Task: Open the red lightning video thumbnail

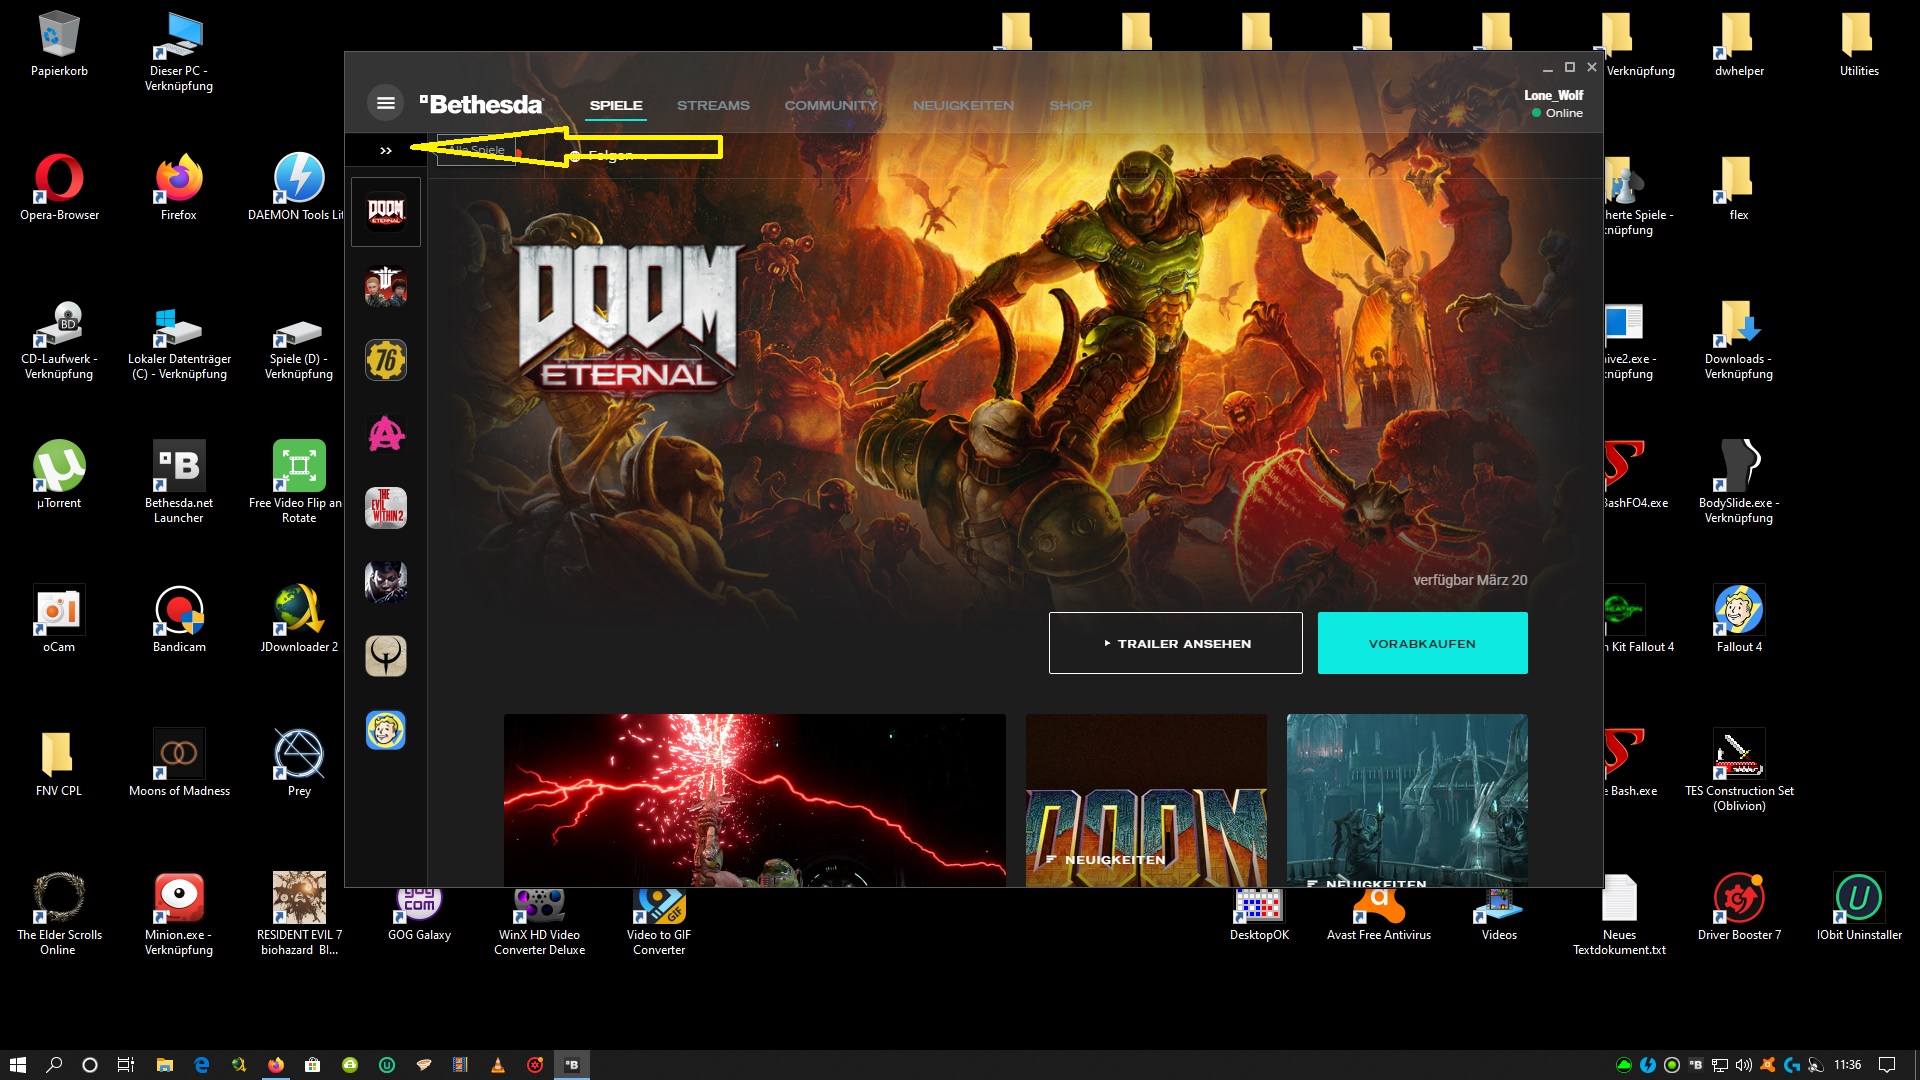Action: click(754, 799)
